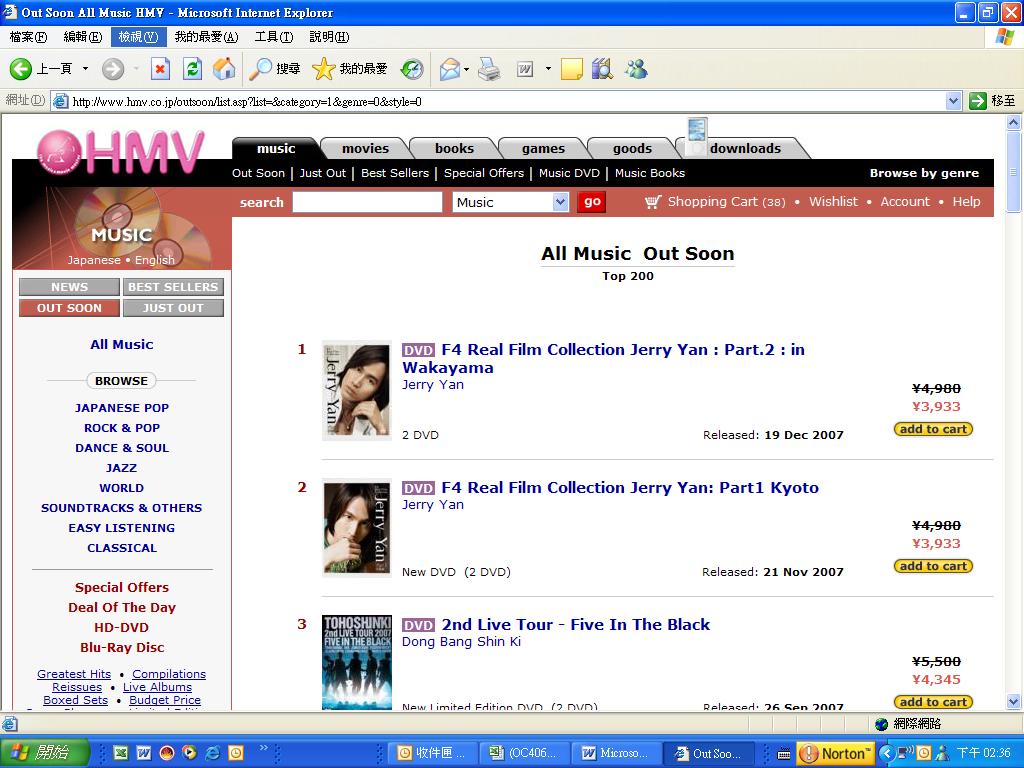Print the page with the printer icon

489,69
